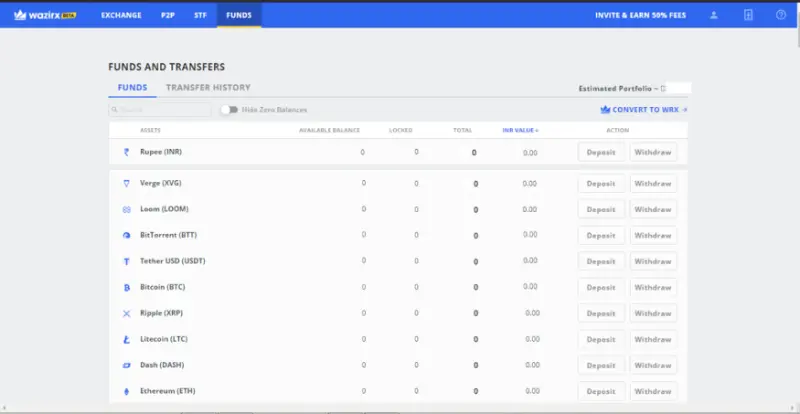This screenshot has height=414, width=800.
Task: Withdraw Tether USD (USDT)
Action: coord(653,261)
